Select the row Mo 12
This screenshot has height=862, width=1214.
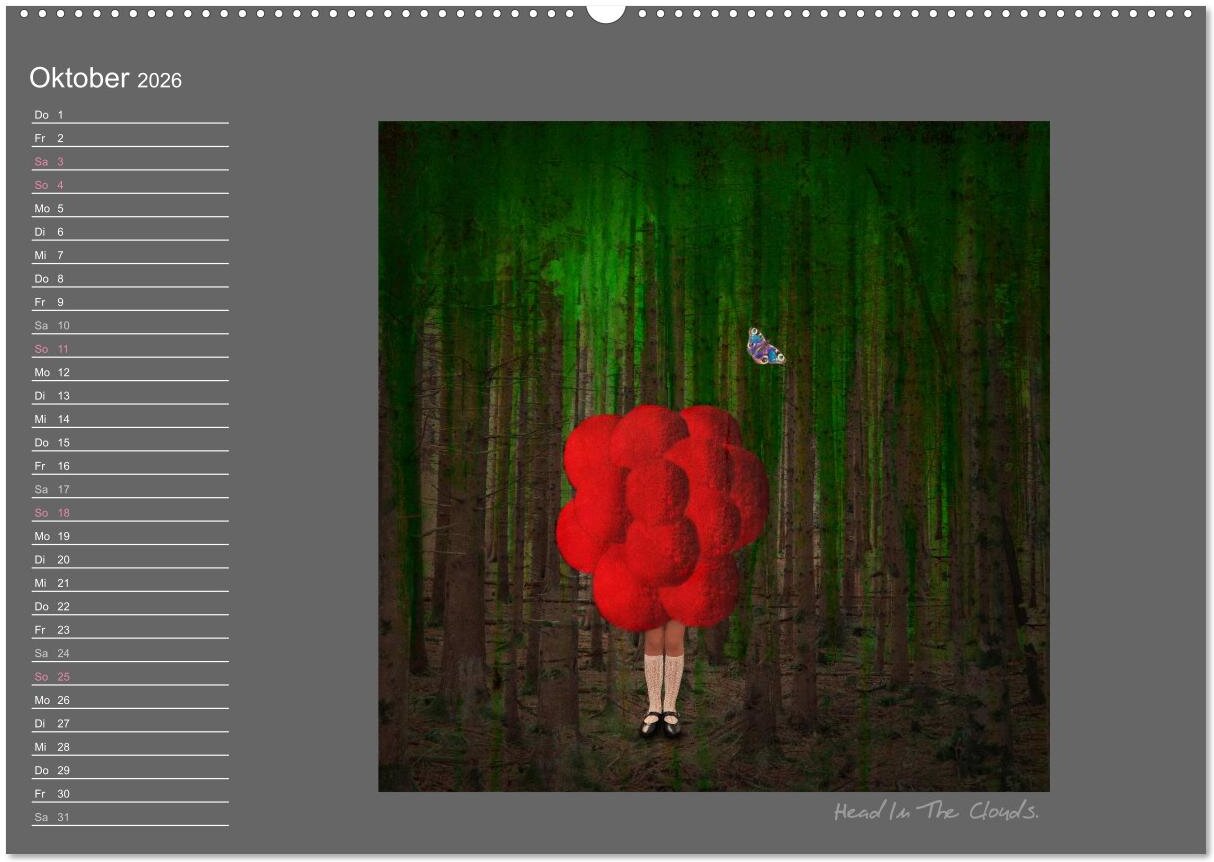click(x=130, y=372)
